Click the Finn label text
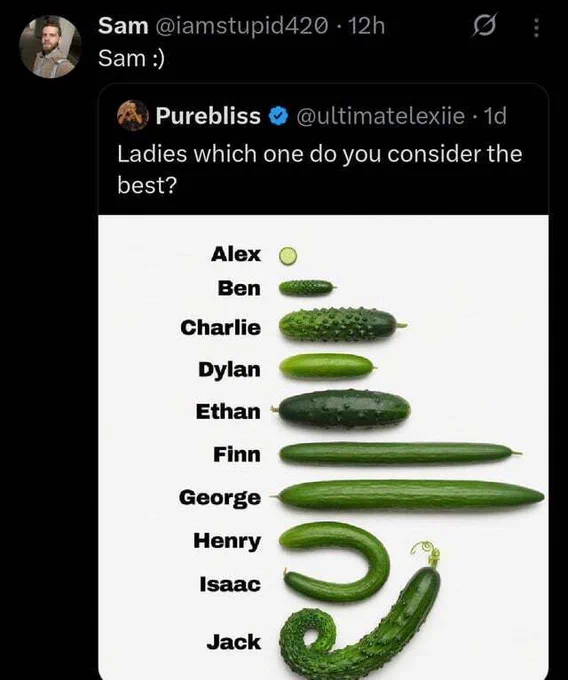Viewport: 568px width, 680px height. (237, 454)
